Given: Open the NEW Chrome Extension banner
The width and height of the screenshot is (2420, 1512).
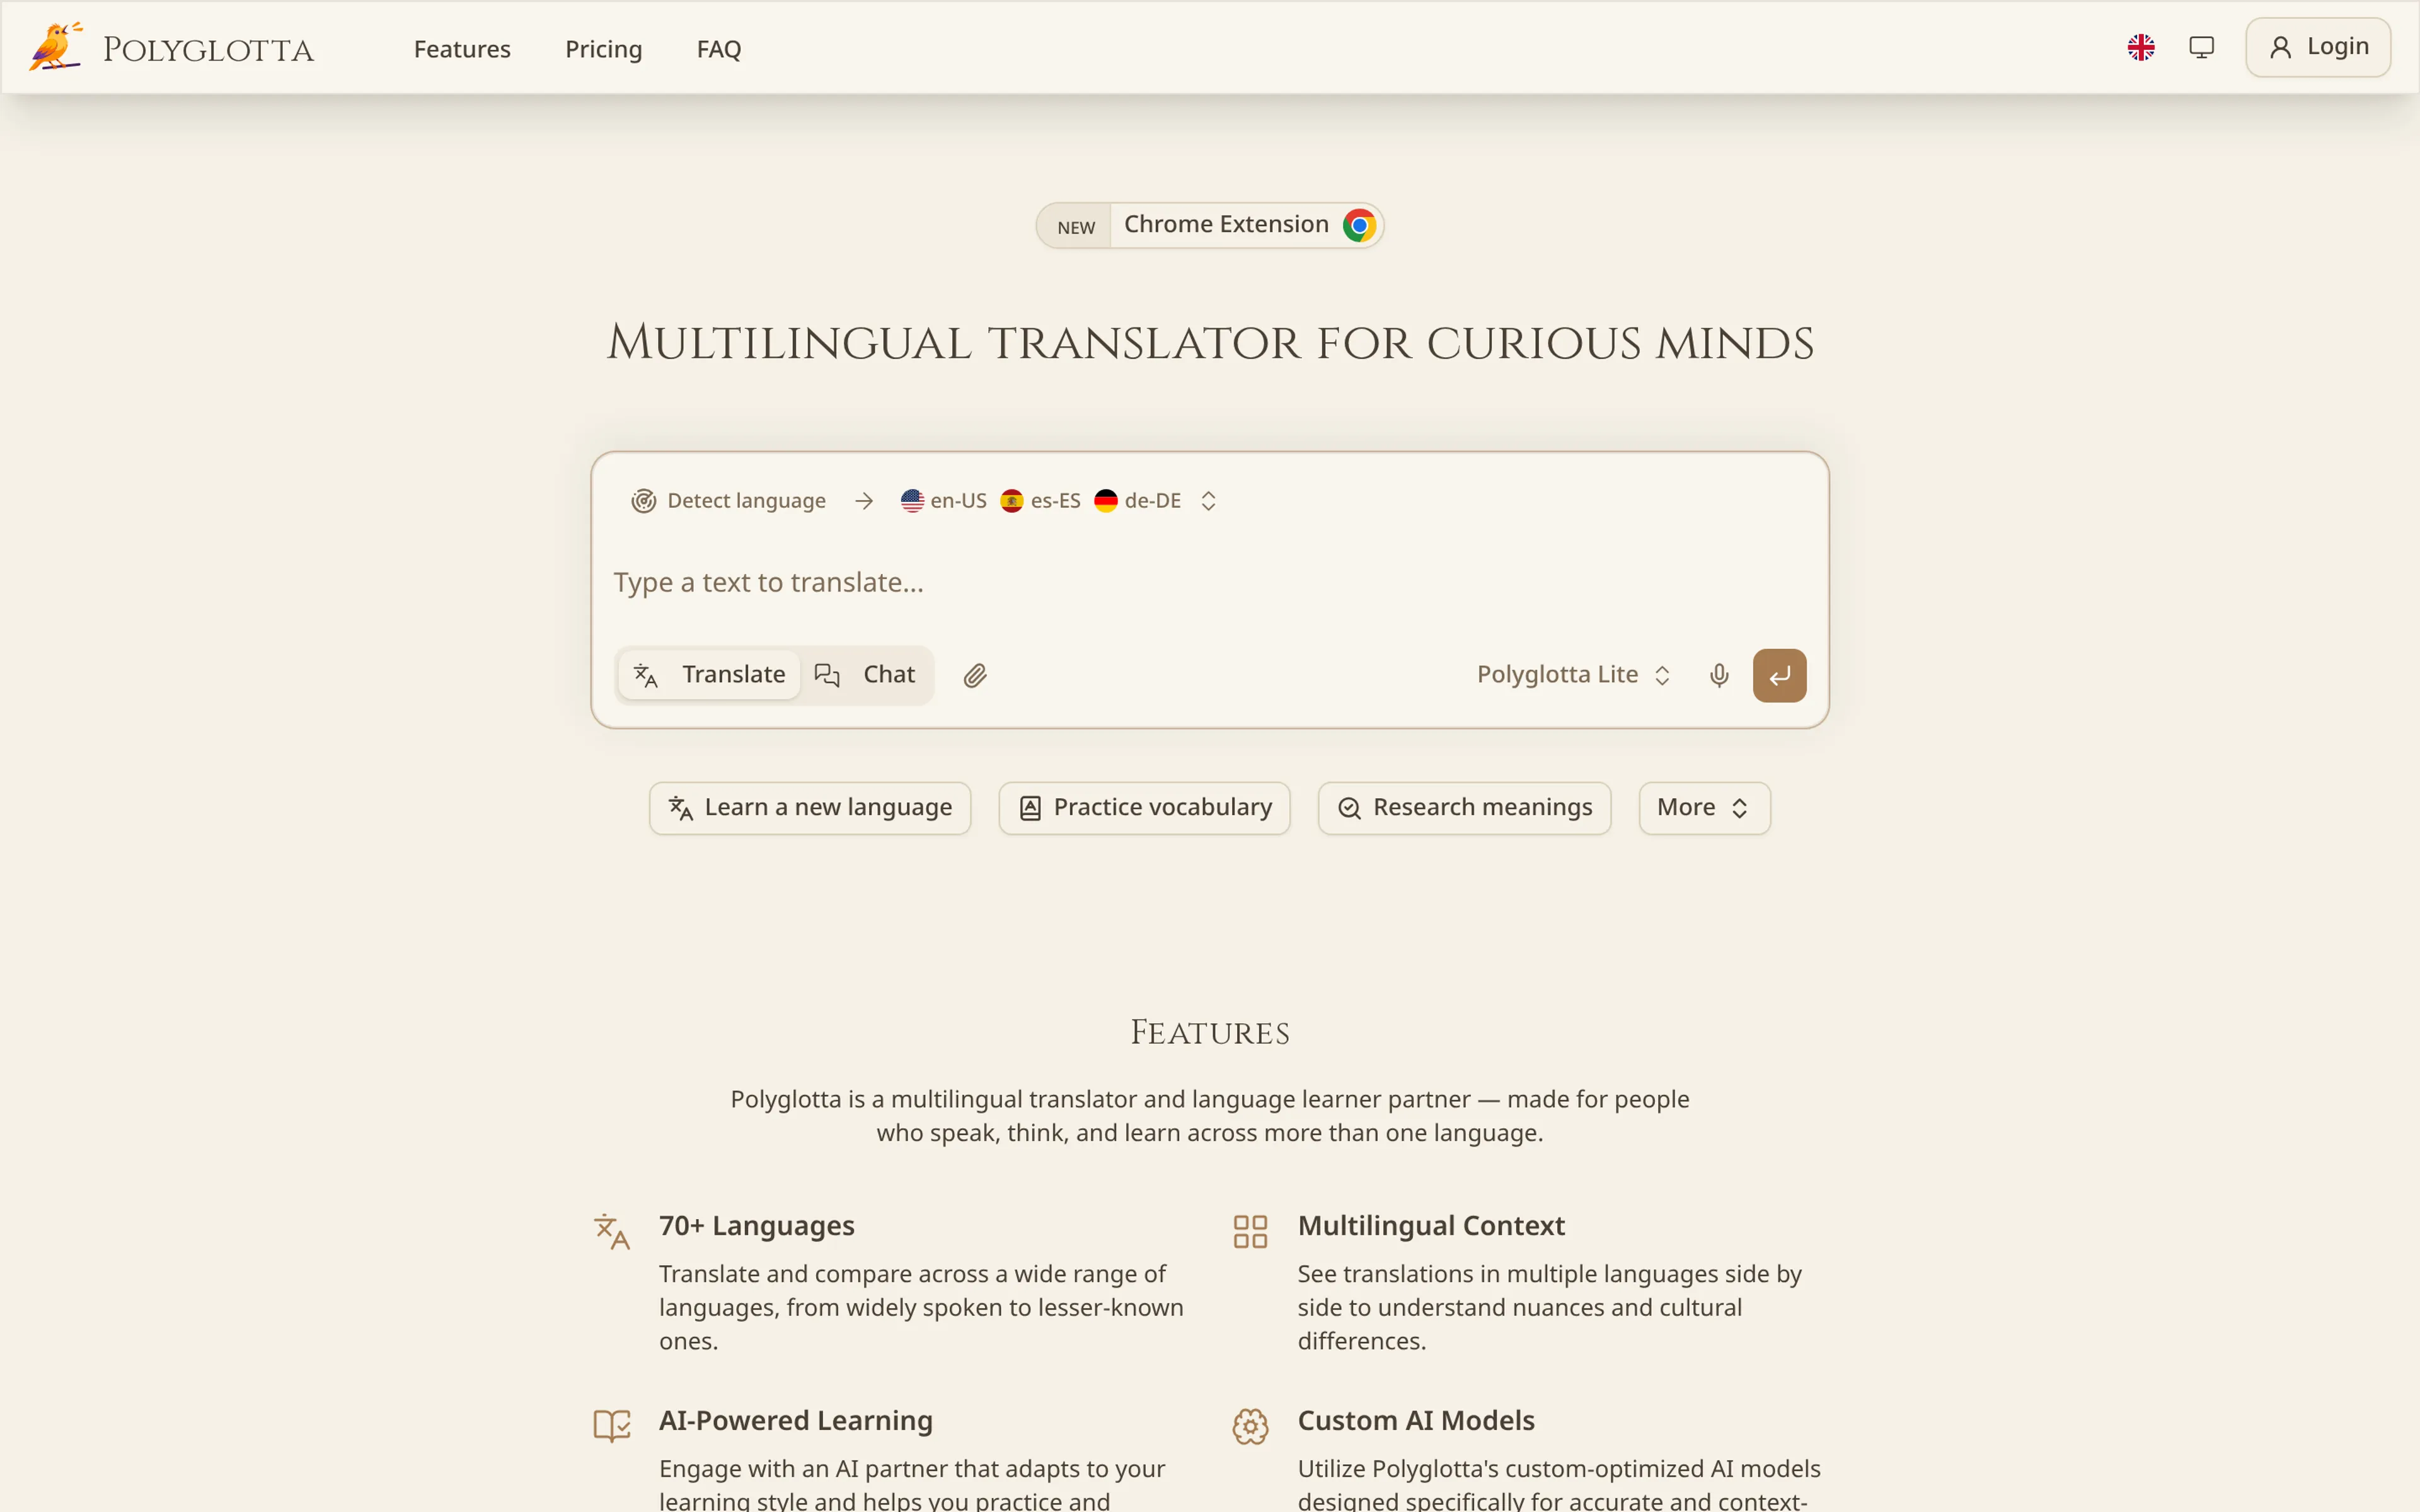Looking at the screenshot, I should point(1209,225).
